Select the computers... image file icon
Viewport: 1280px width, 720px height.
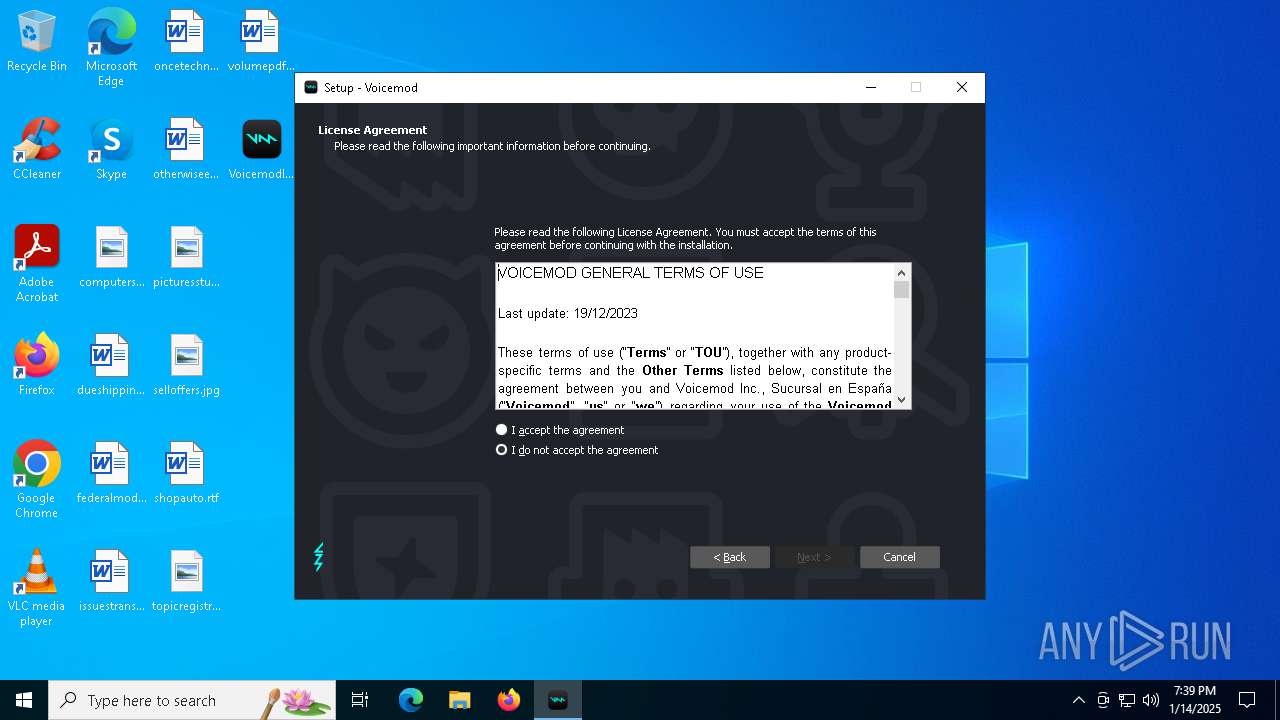pos(111,257)
